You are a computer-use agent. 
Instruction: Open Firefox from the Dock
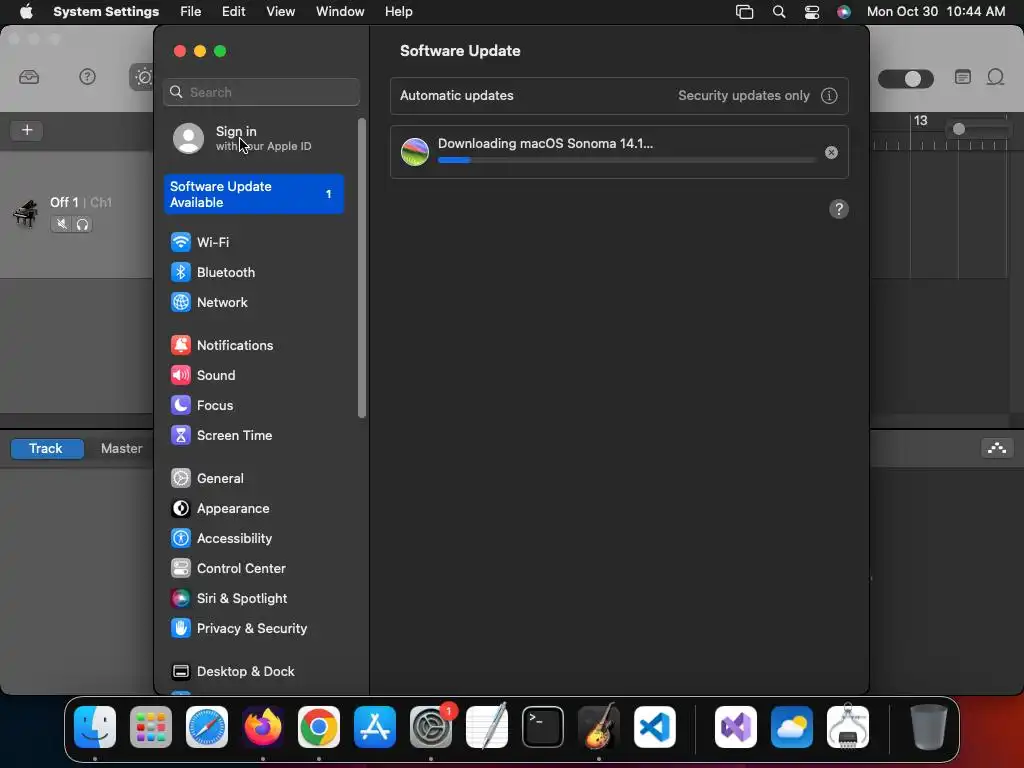click(x=263, y=727)
